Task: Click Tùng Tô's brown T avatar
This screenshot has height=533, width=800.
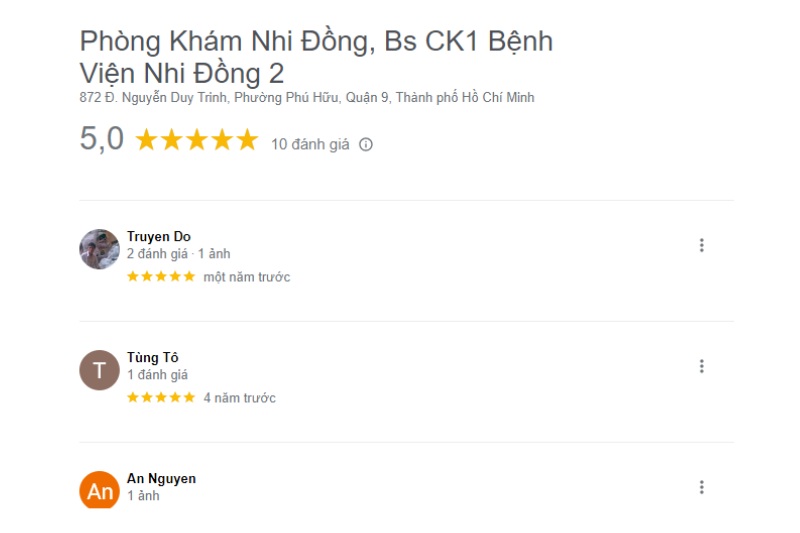Action: [x=99, y=370]
